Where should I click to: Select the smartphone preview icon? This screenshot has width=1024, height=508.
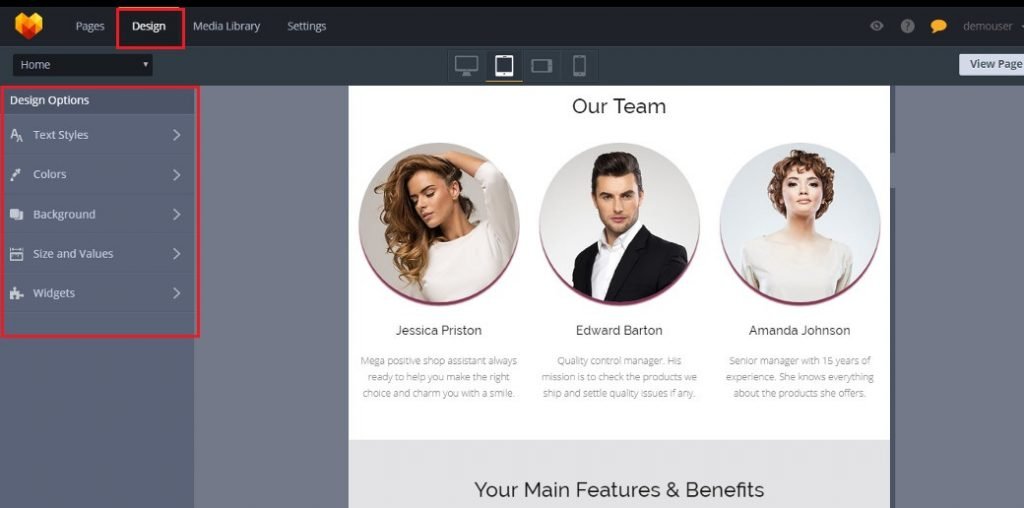[579, 65]
